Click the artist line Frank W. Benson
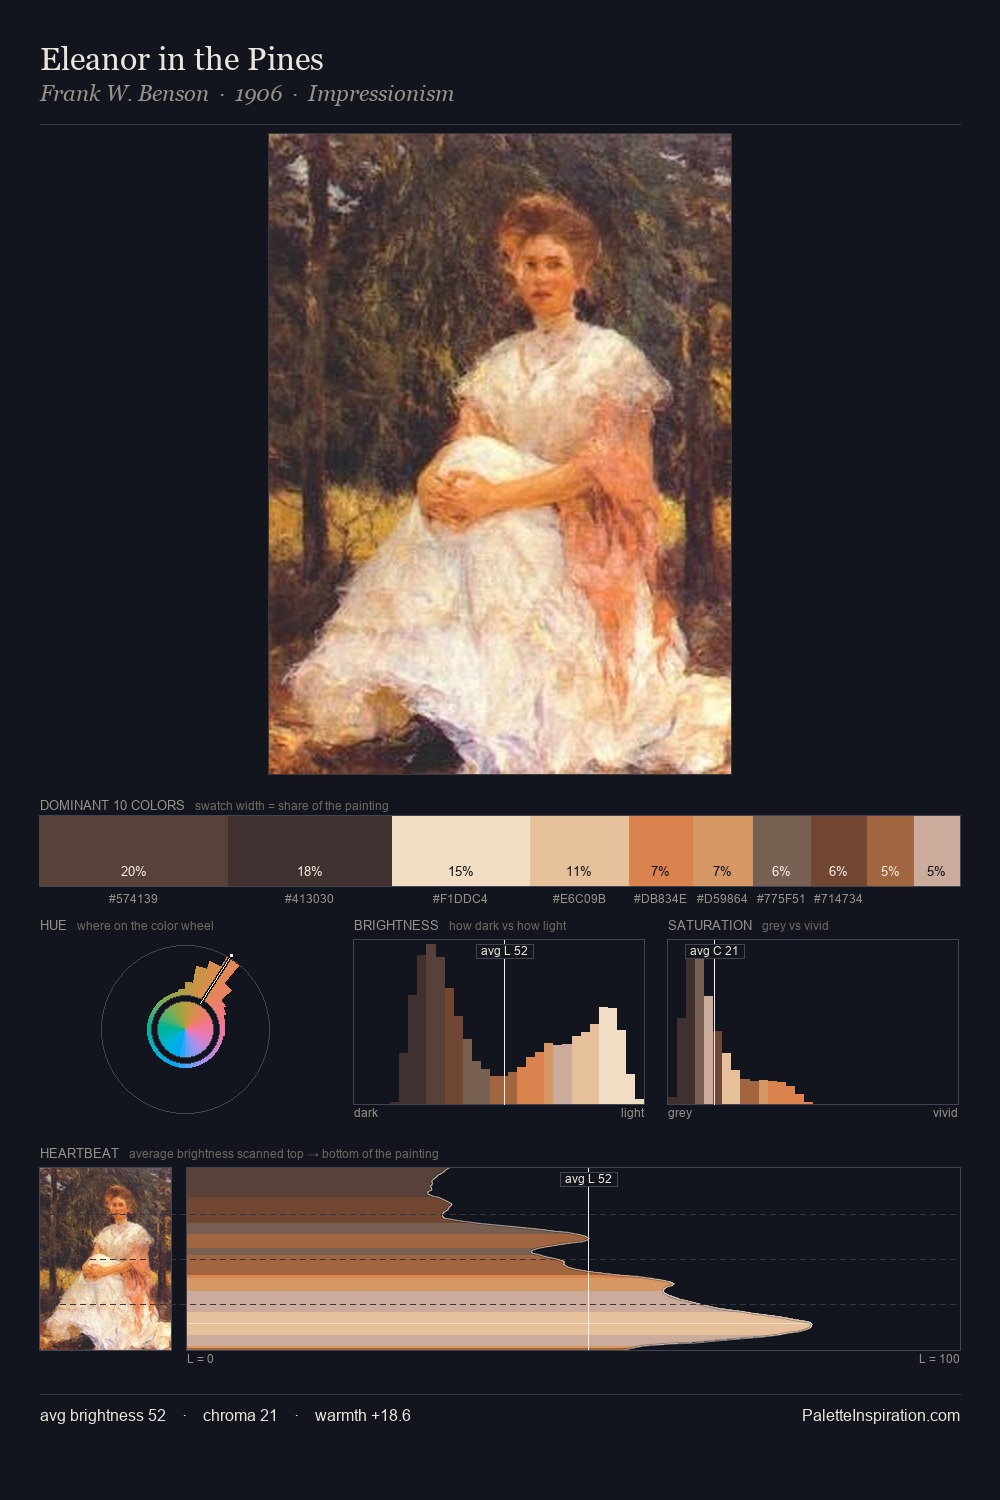Viewport: 1000px width, 1500px height. 124,94
